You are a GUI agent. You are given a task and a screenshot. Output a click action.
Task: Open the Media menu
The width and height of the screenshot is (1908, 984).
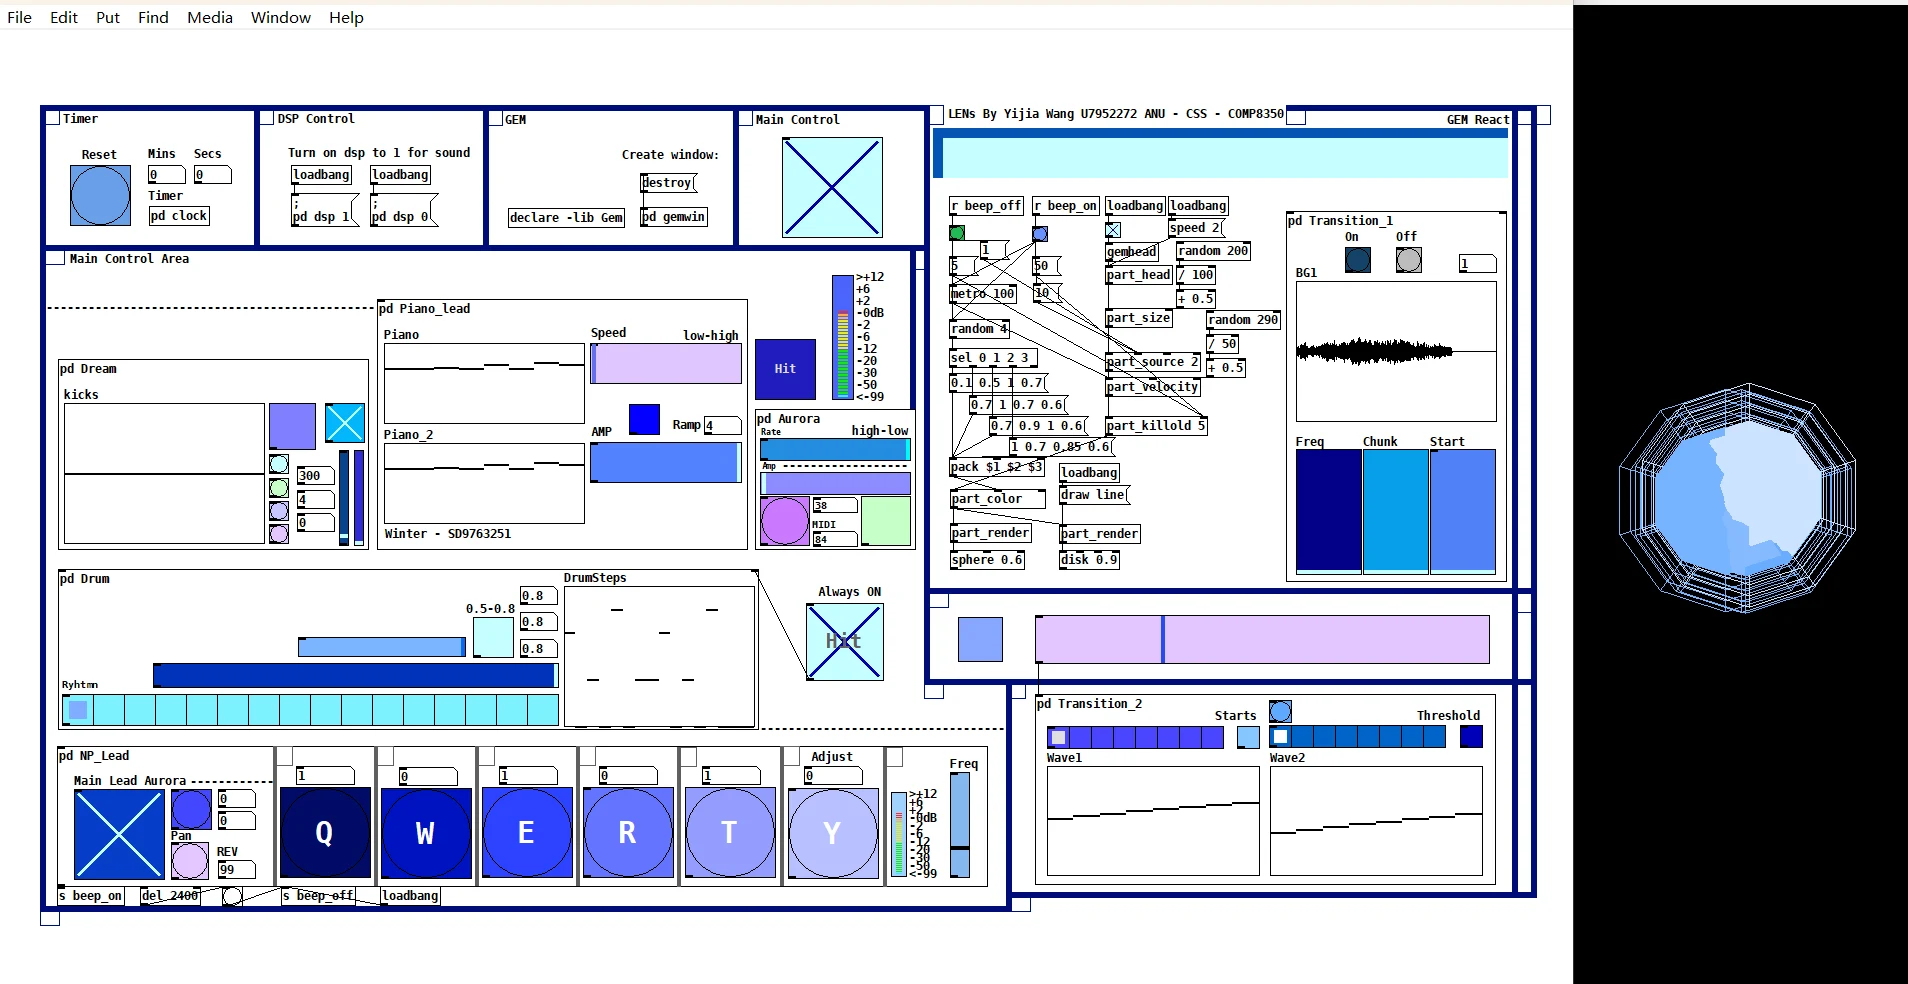click(x=210, y=17)
